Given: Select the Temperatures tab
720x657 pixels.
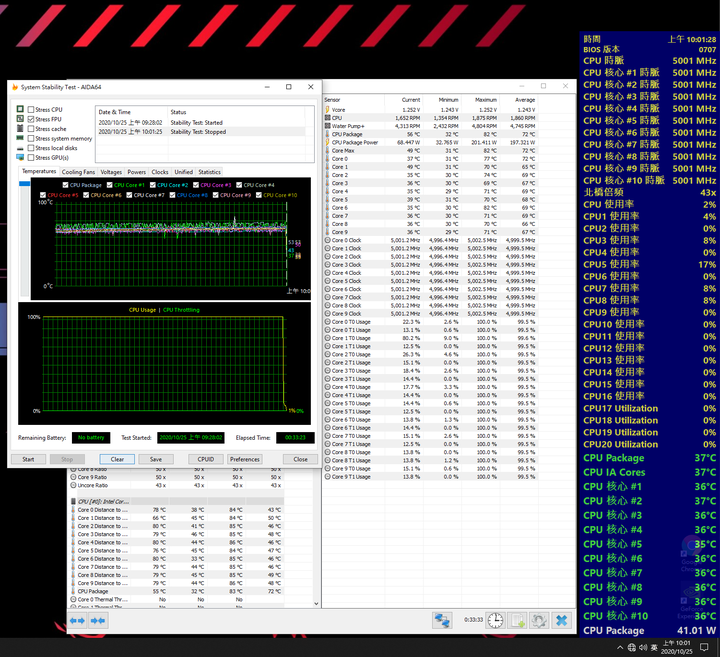Looking at the screenshot, I should tap(39, 171).
